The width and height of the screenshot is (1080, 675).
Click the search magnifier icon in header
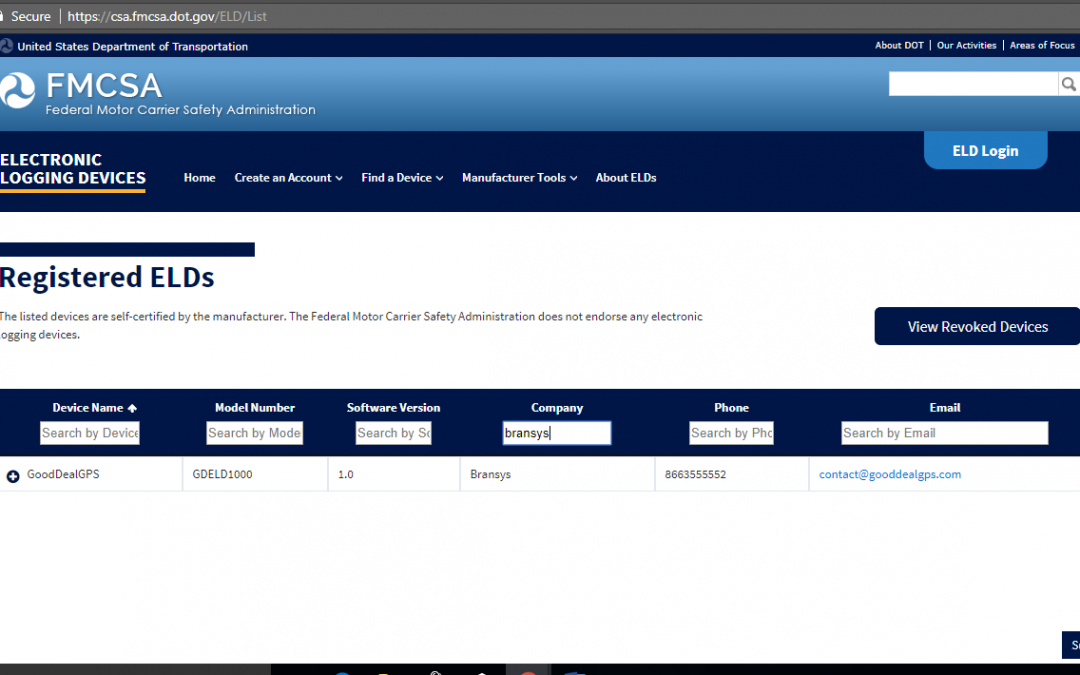[1068, 84]
